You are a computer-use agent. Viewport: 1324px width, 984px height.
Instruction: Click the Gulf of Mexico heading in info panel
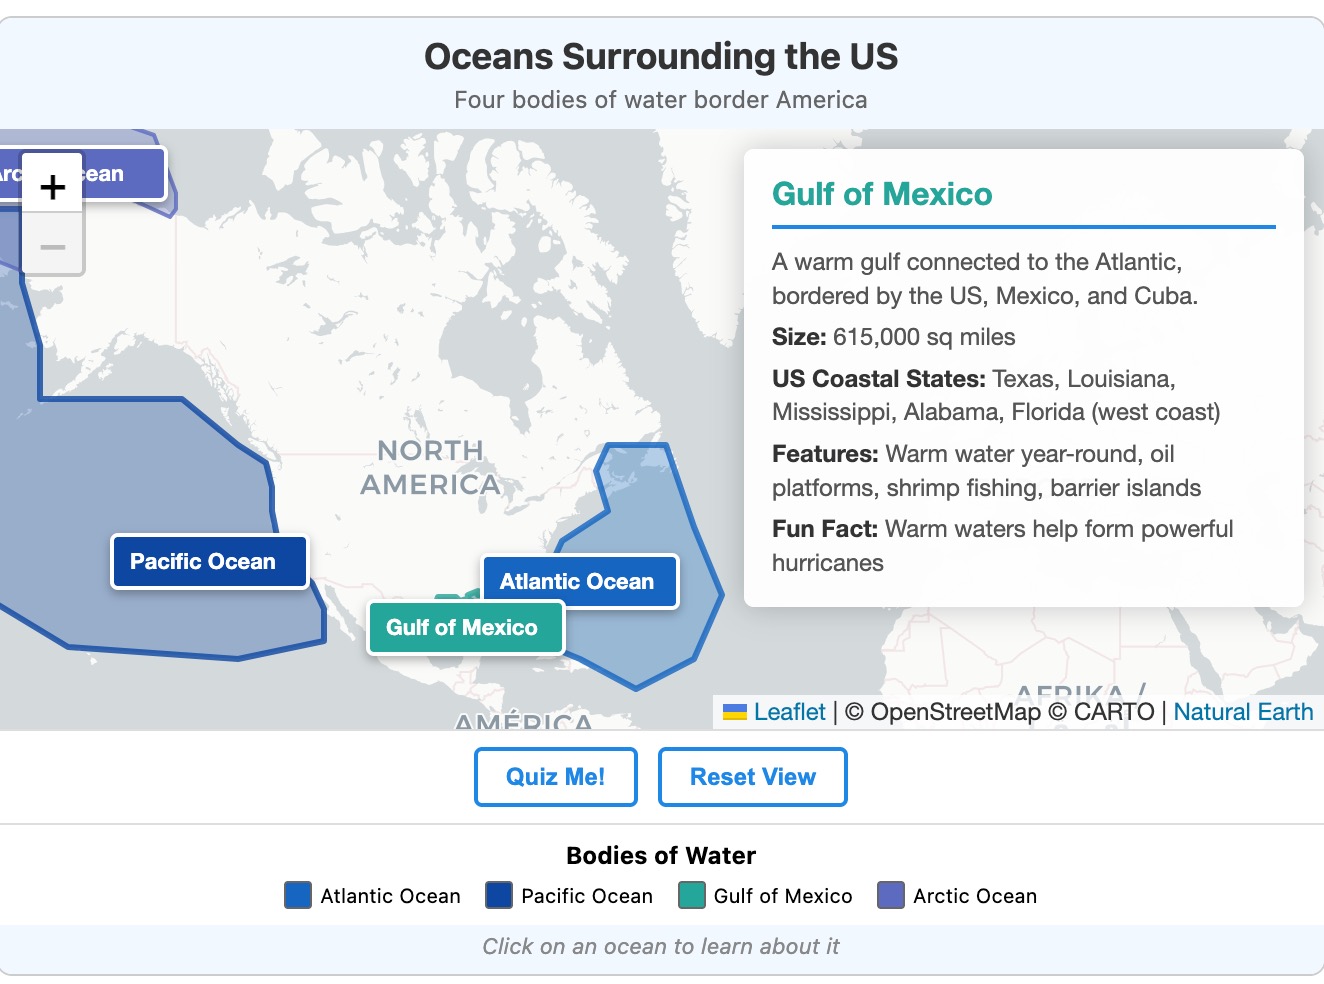(x=881, y=194)
